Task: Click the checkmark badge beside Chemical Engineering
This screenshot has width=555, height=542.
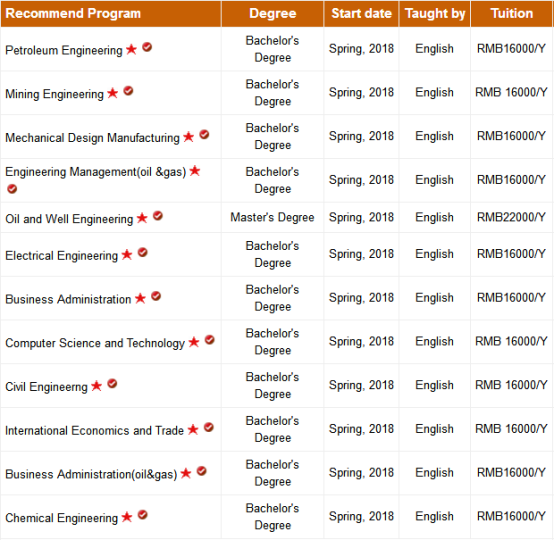Action: pyautogui.click(x=143, y=515)
